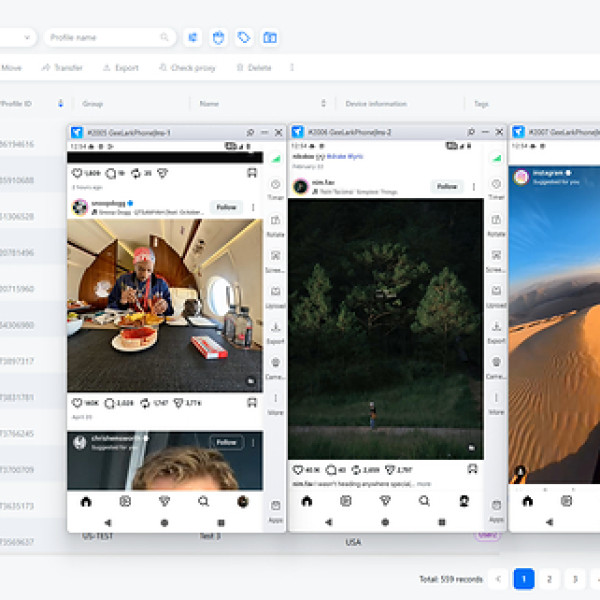Open the Apps icon in phone-1 sidebar
Image resolution: width=600 pixels, height=600 pixels.
[276, 506]
